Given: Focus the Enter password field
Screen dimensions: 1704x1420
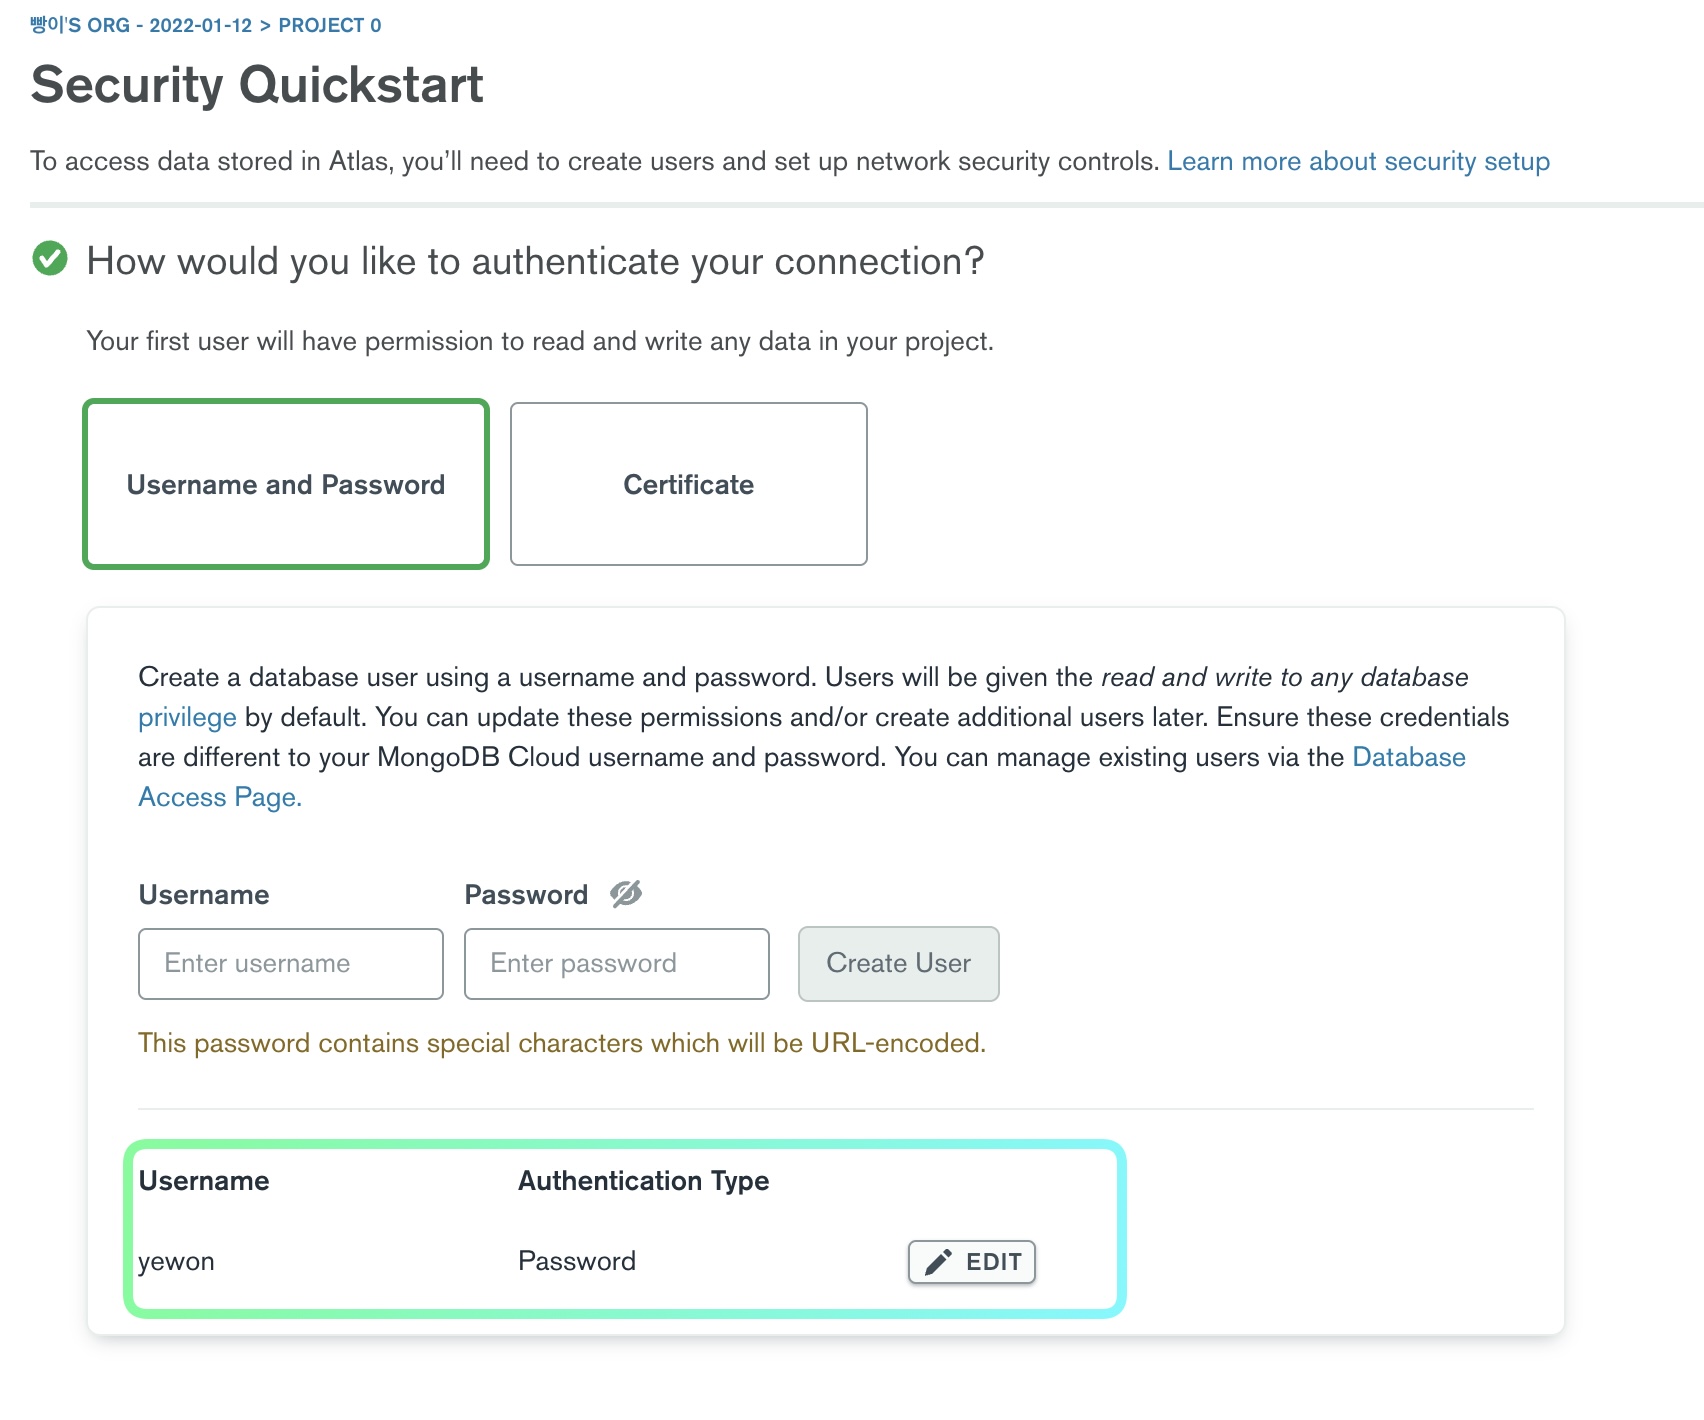Looking at the screenshot, I should click(x=616, y=964).
